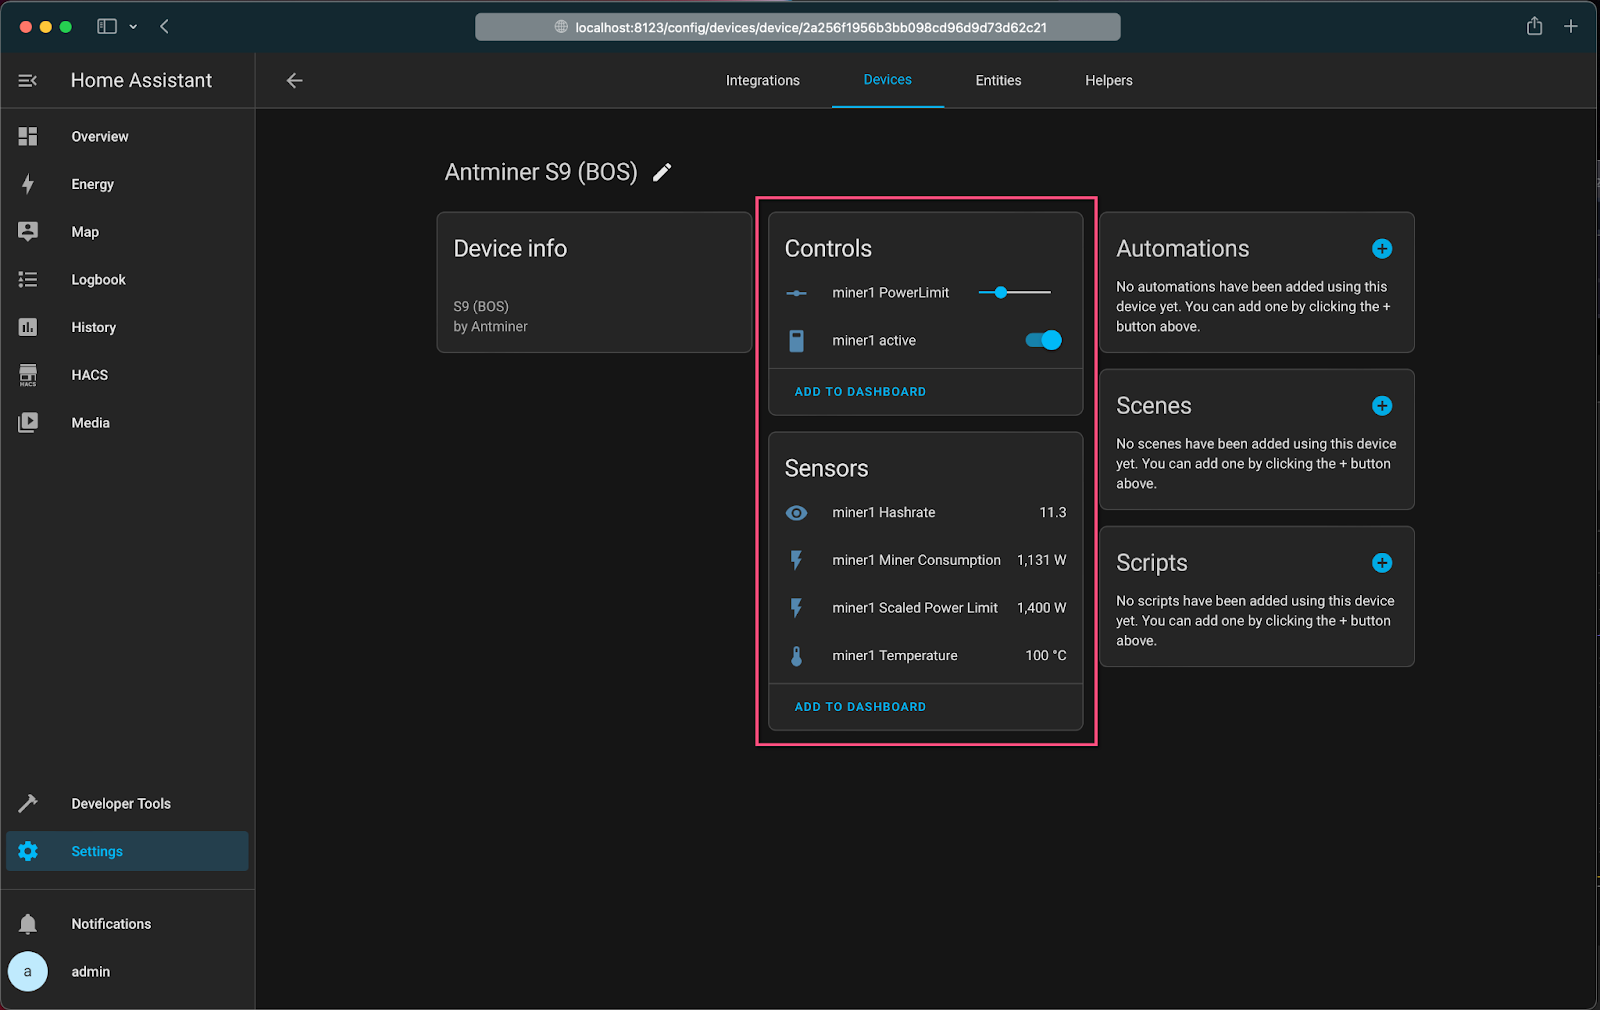Click the miner1 PowerLimit label

point(890,293)
